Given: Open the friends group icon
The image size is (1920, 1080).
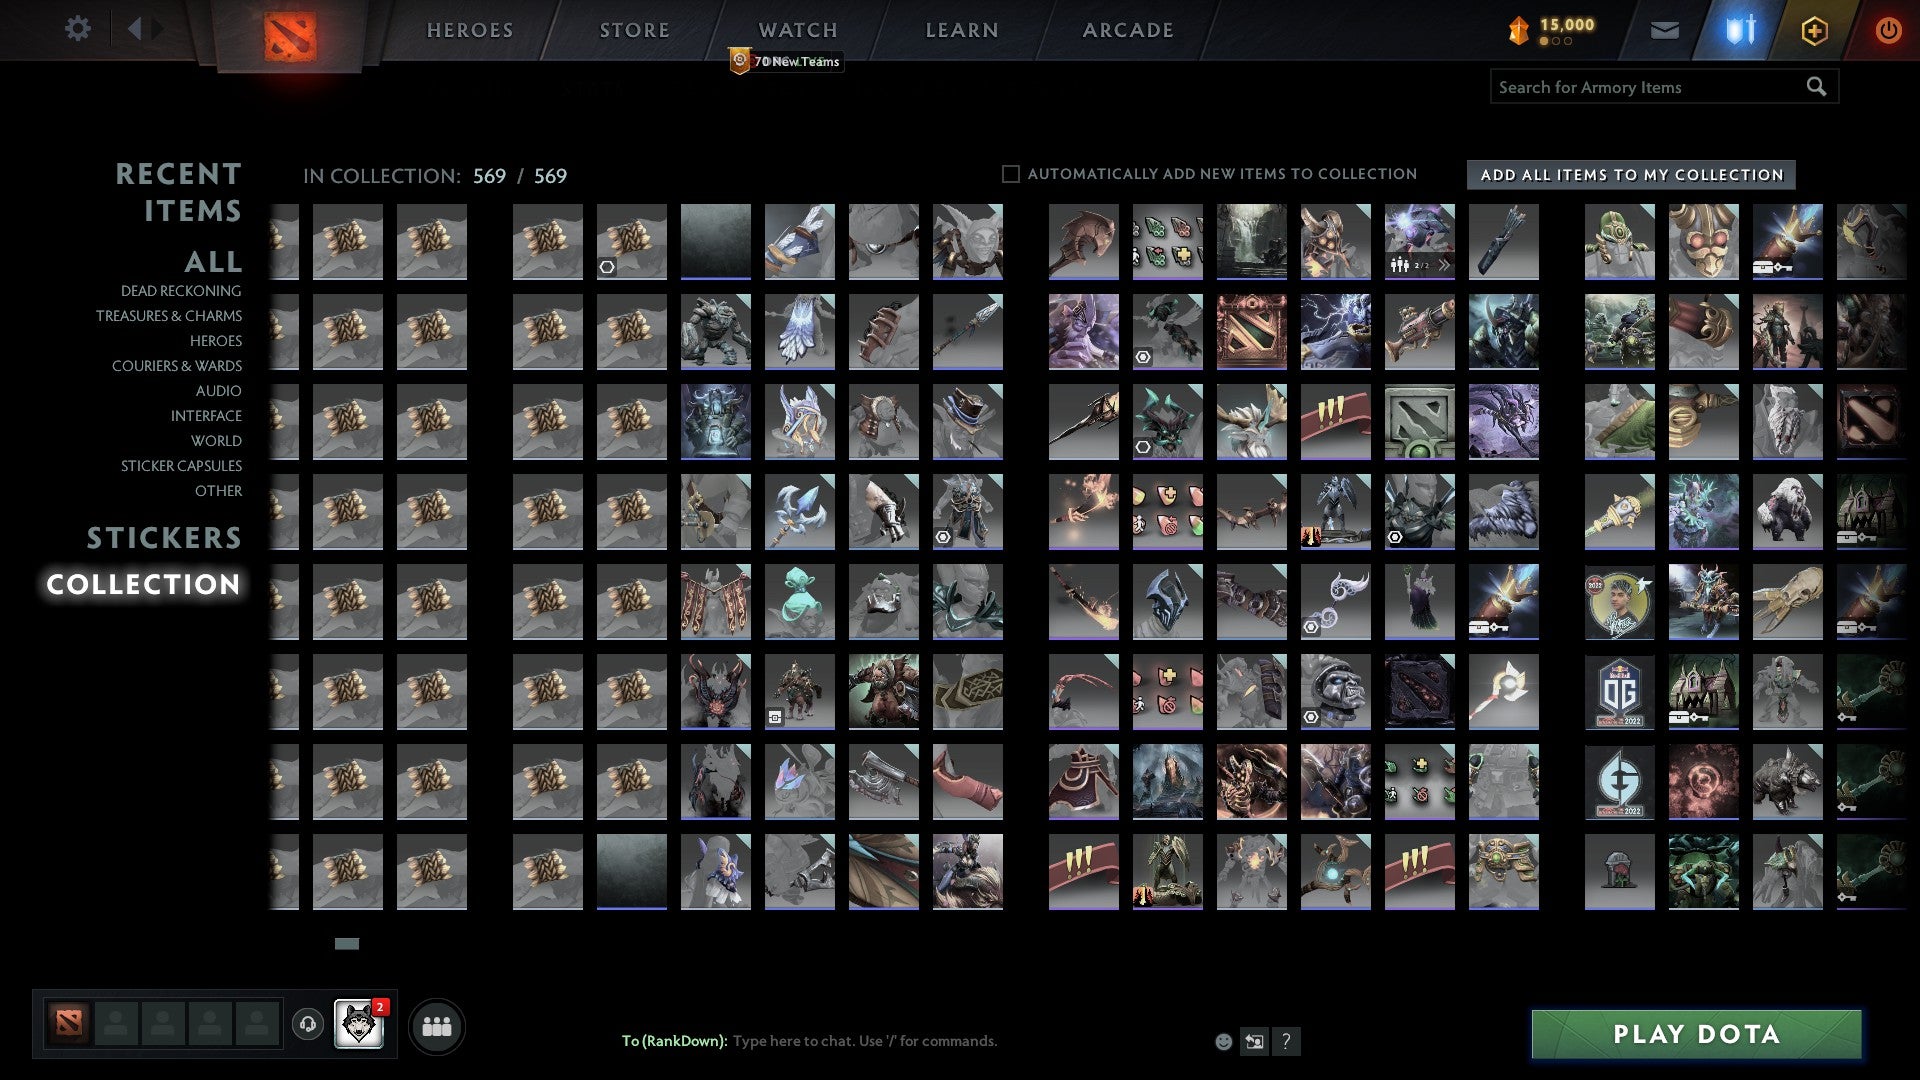Looking at the screenshot, I should coord(437,1027).
